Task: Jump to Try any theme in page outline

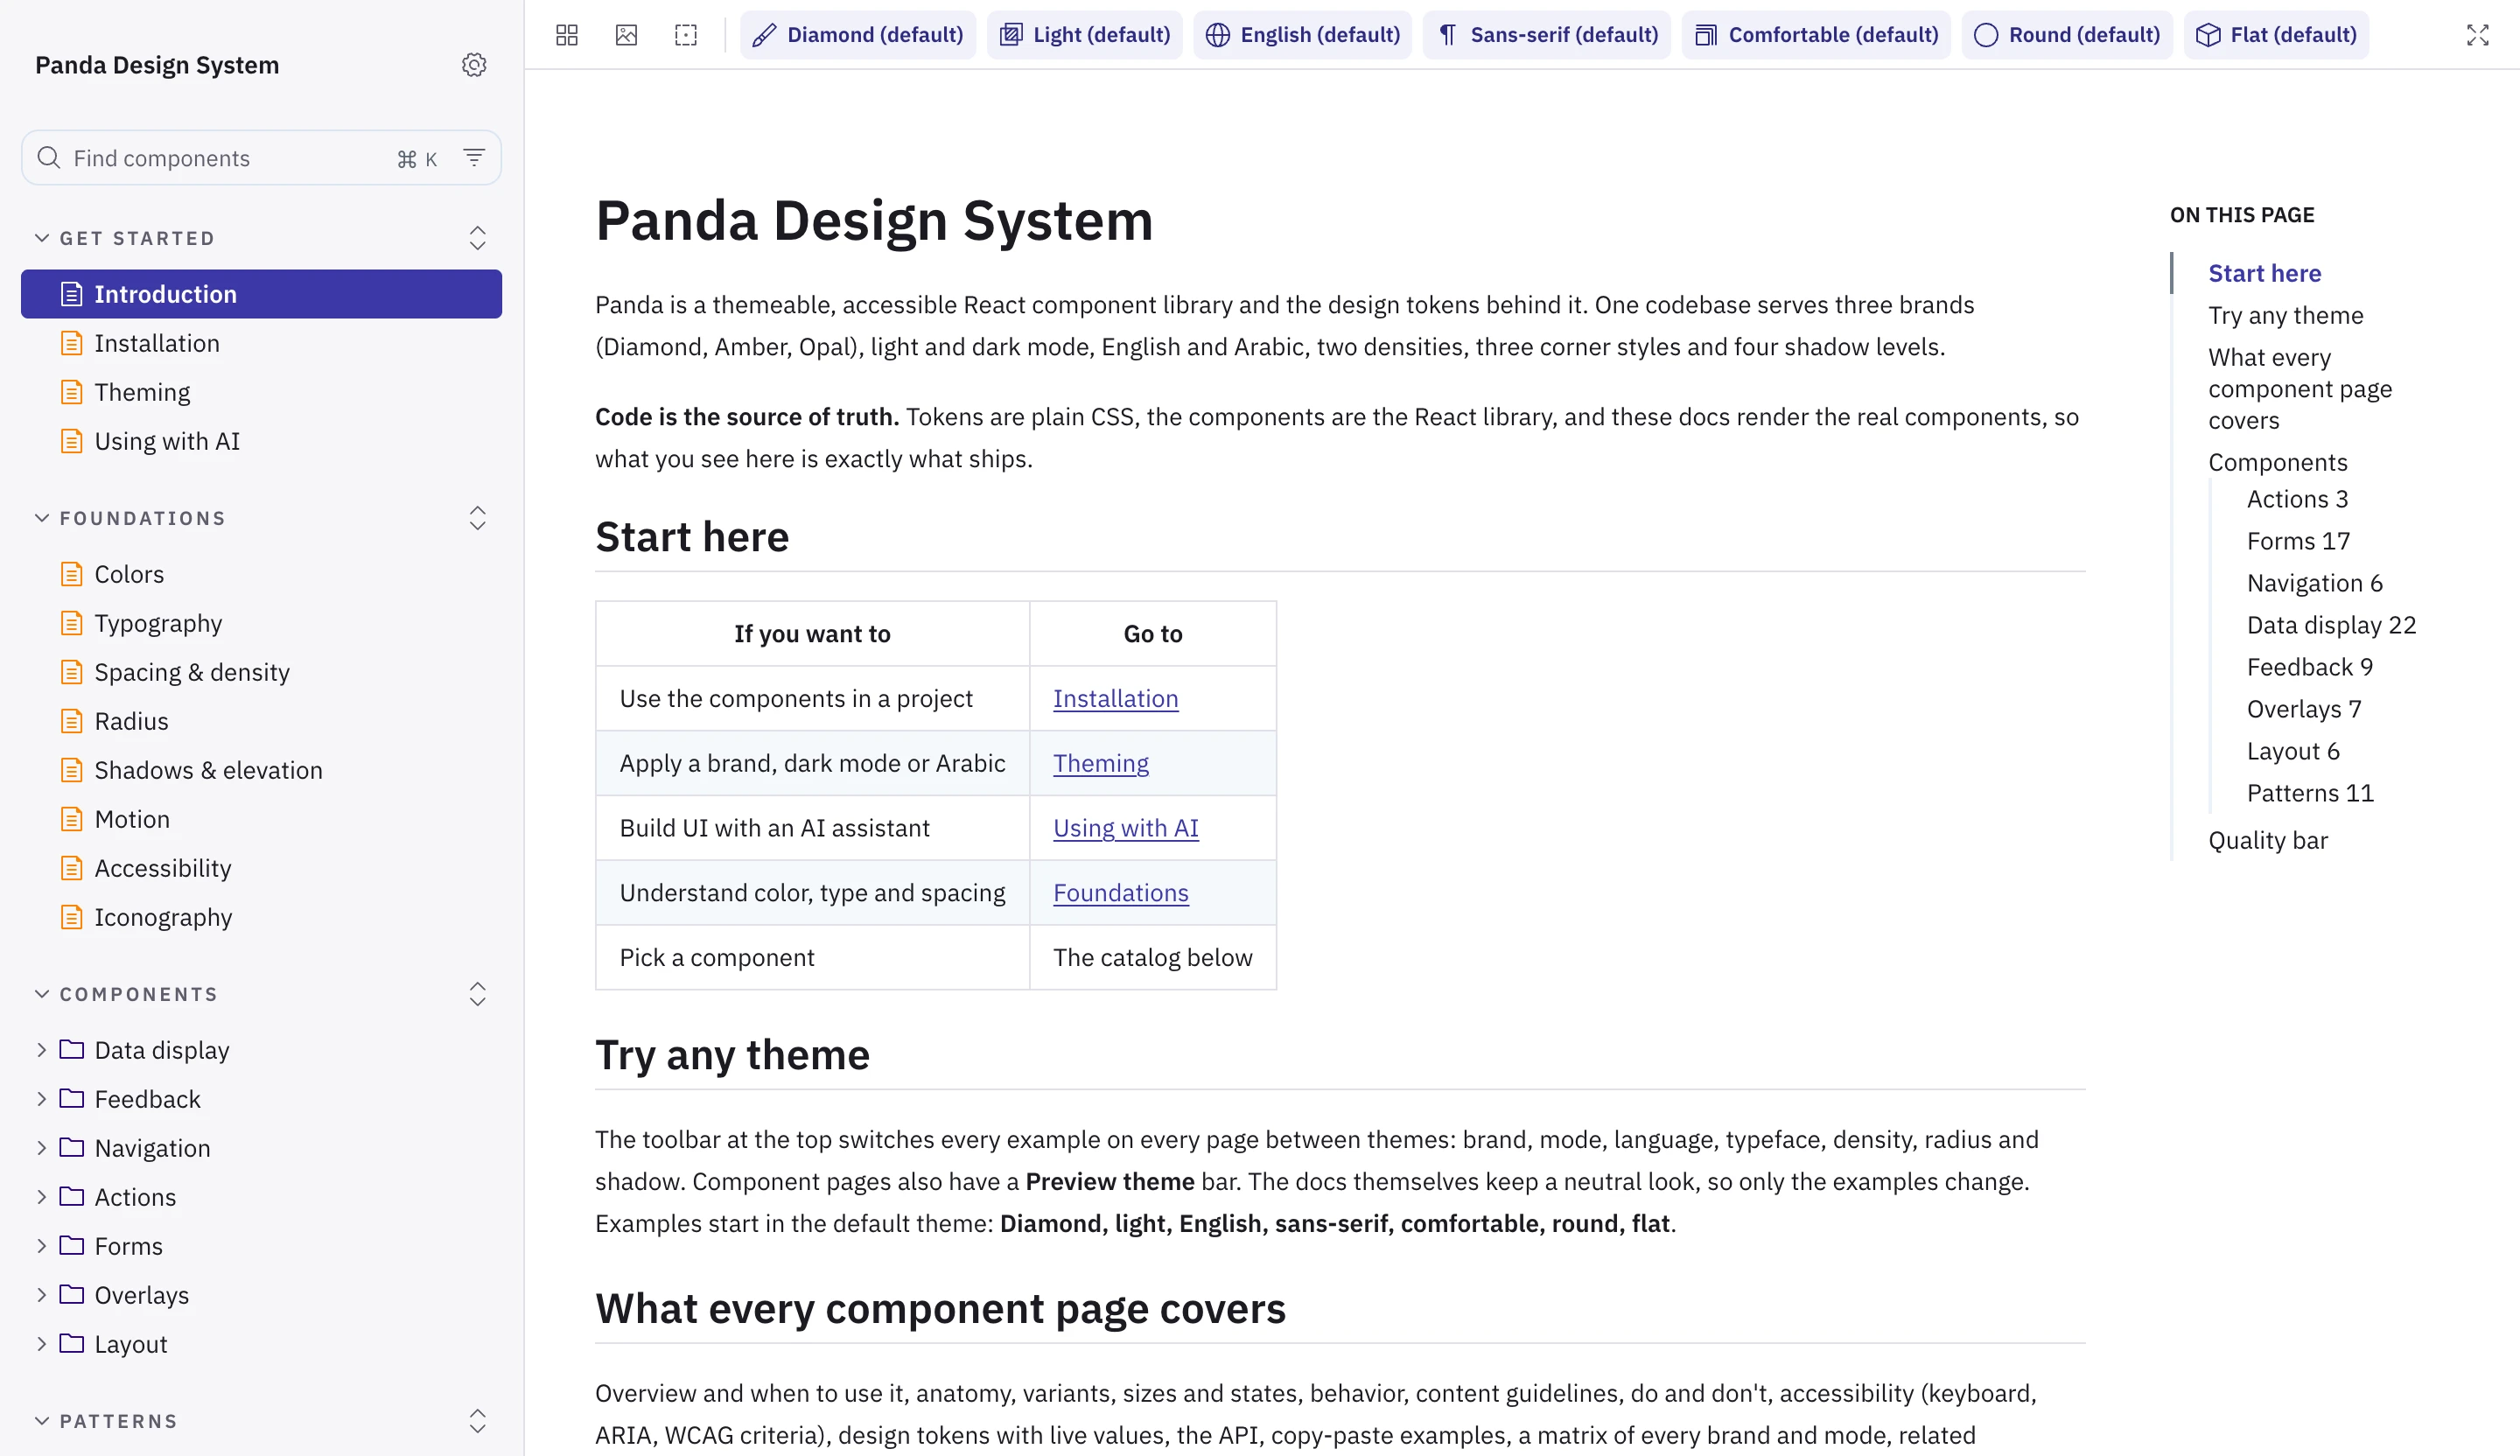Action: [2285, 316]
